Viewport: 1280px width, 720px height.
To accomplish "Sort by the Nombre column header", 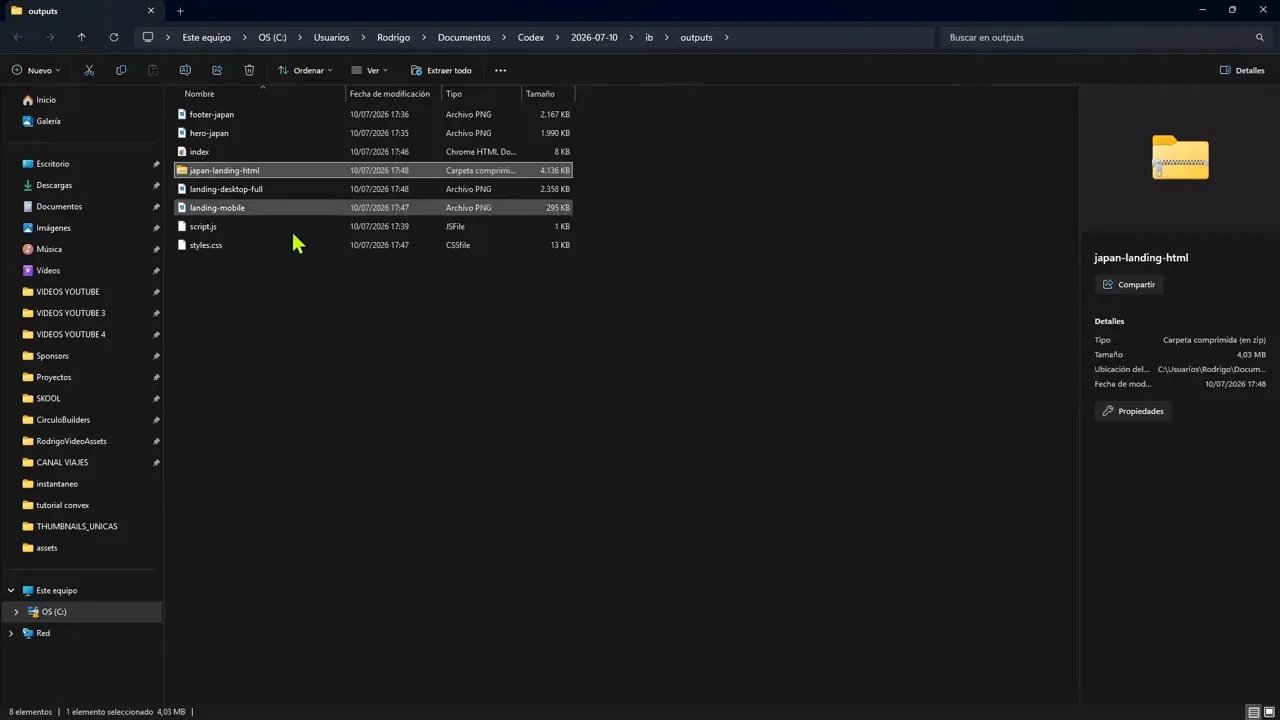I will click(x=260, y=93).
